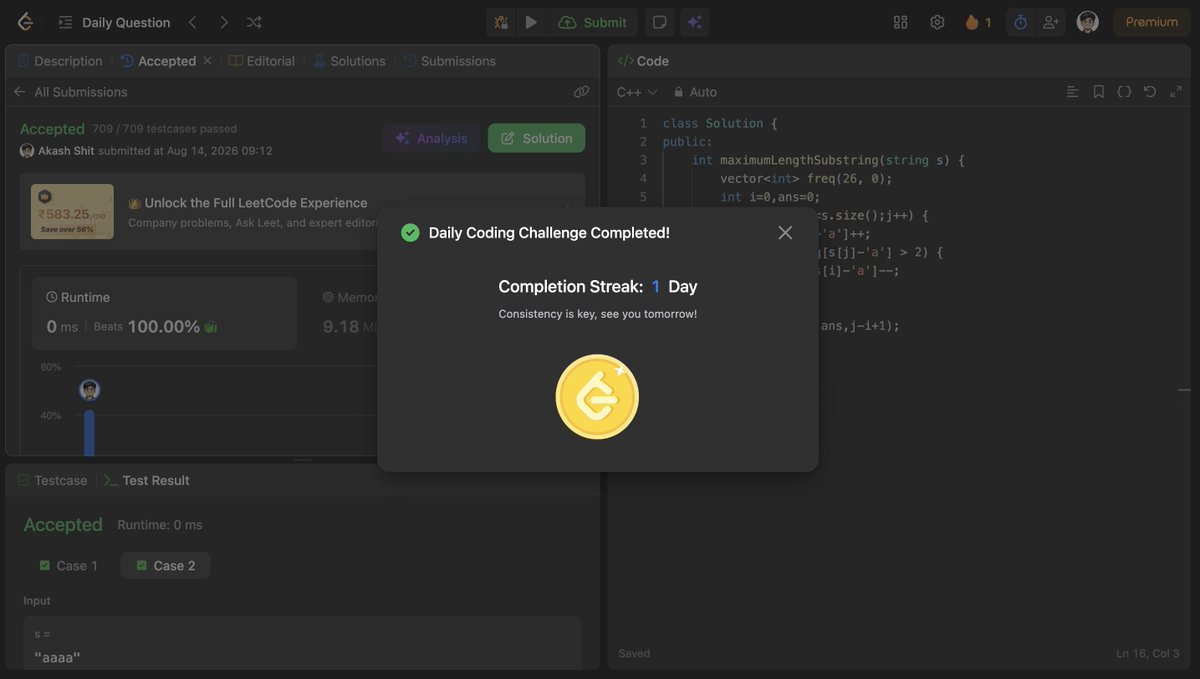Switch to the Editorial tab
The height and width of the screenshot is (679, 1200).
coord(262,61)
